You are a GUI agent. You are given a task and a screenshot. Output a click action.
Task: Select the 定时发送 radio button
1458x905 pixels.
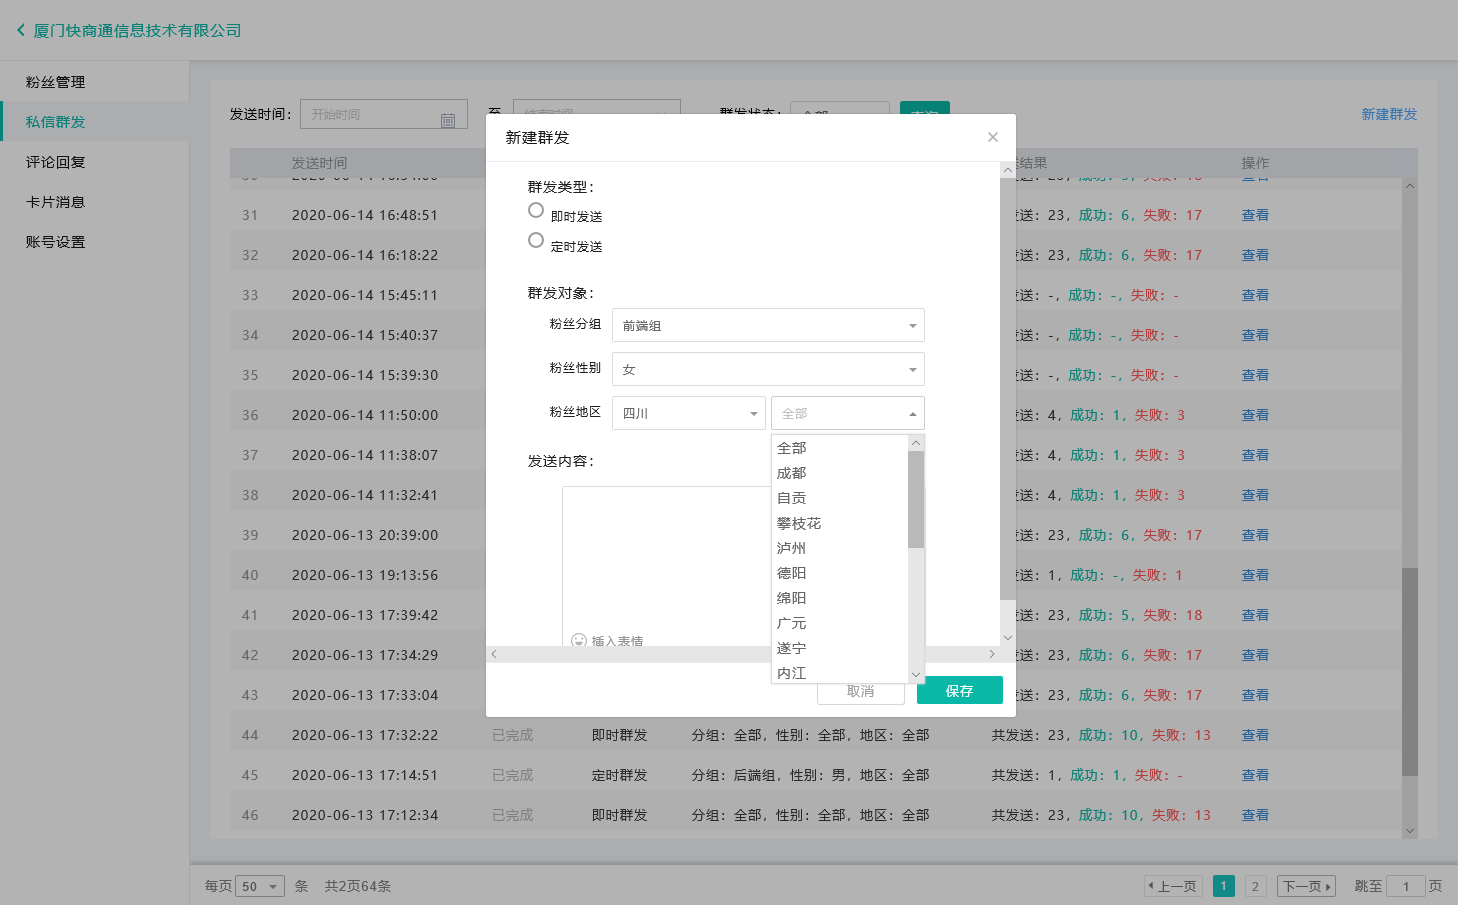[x=536, y=240]
